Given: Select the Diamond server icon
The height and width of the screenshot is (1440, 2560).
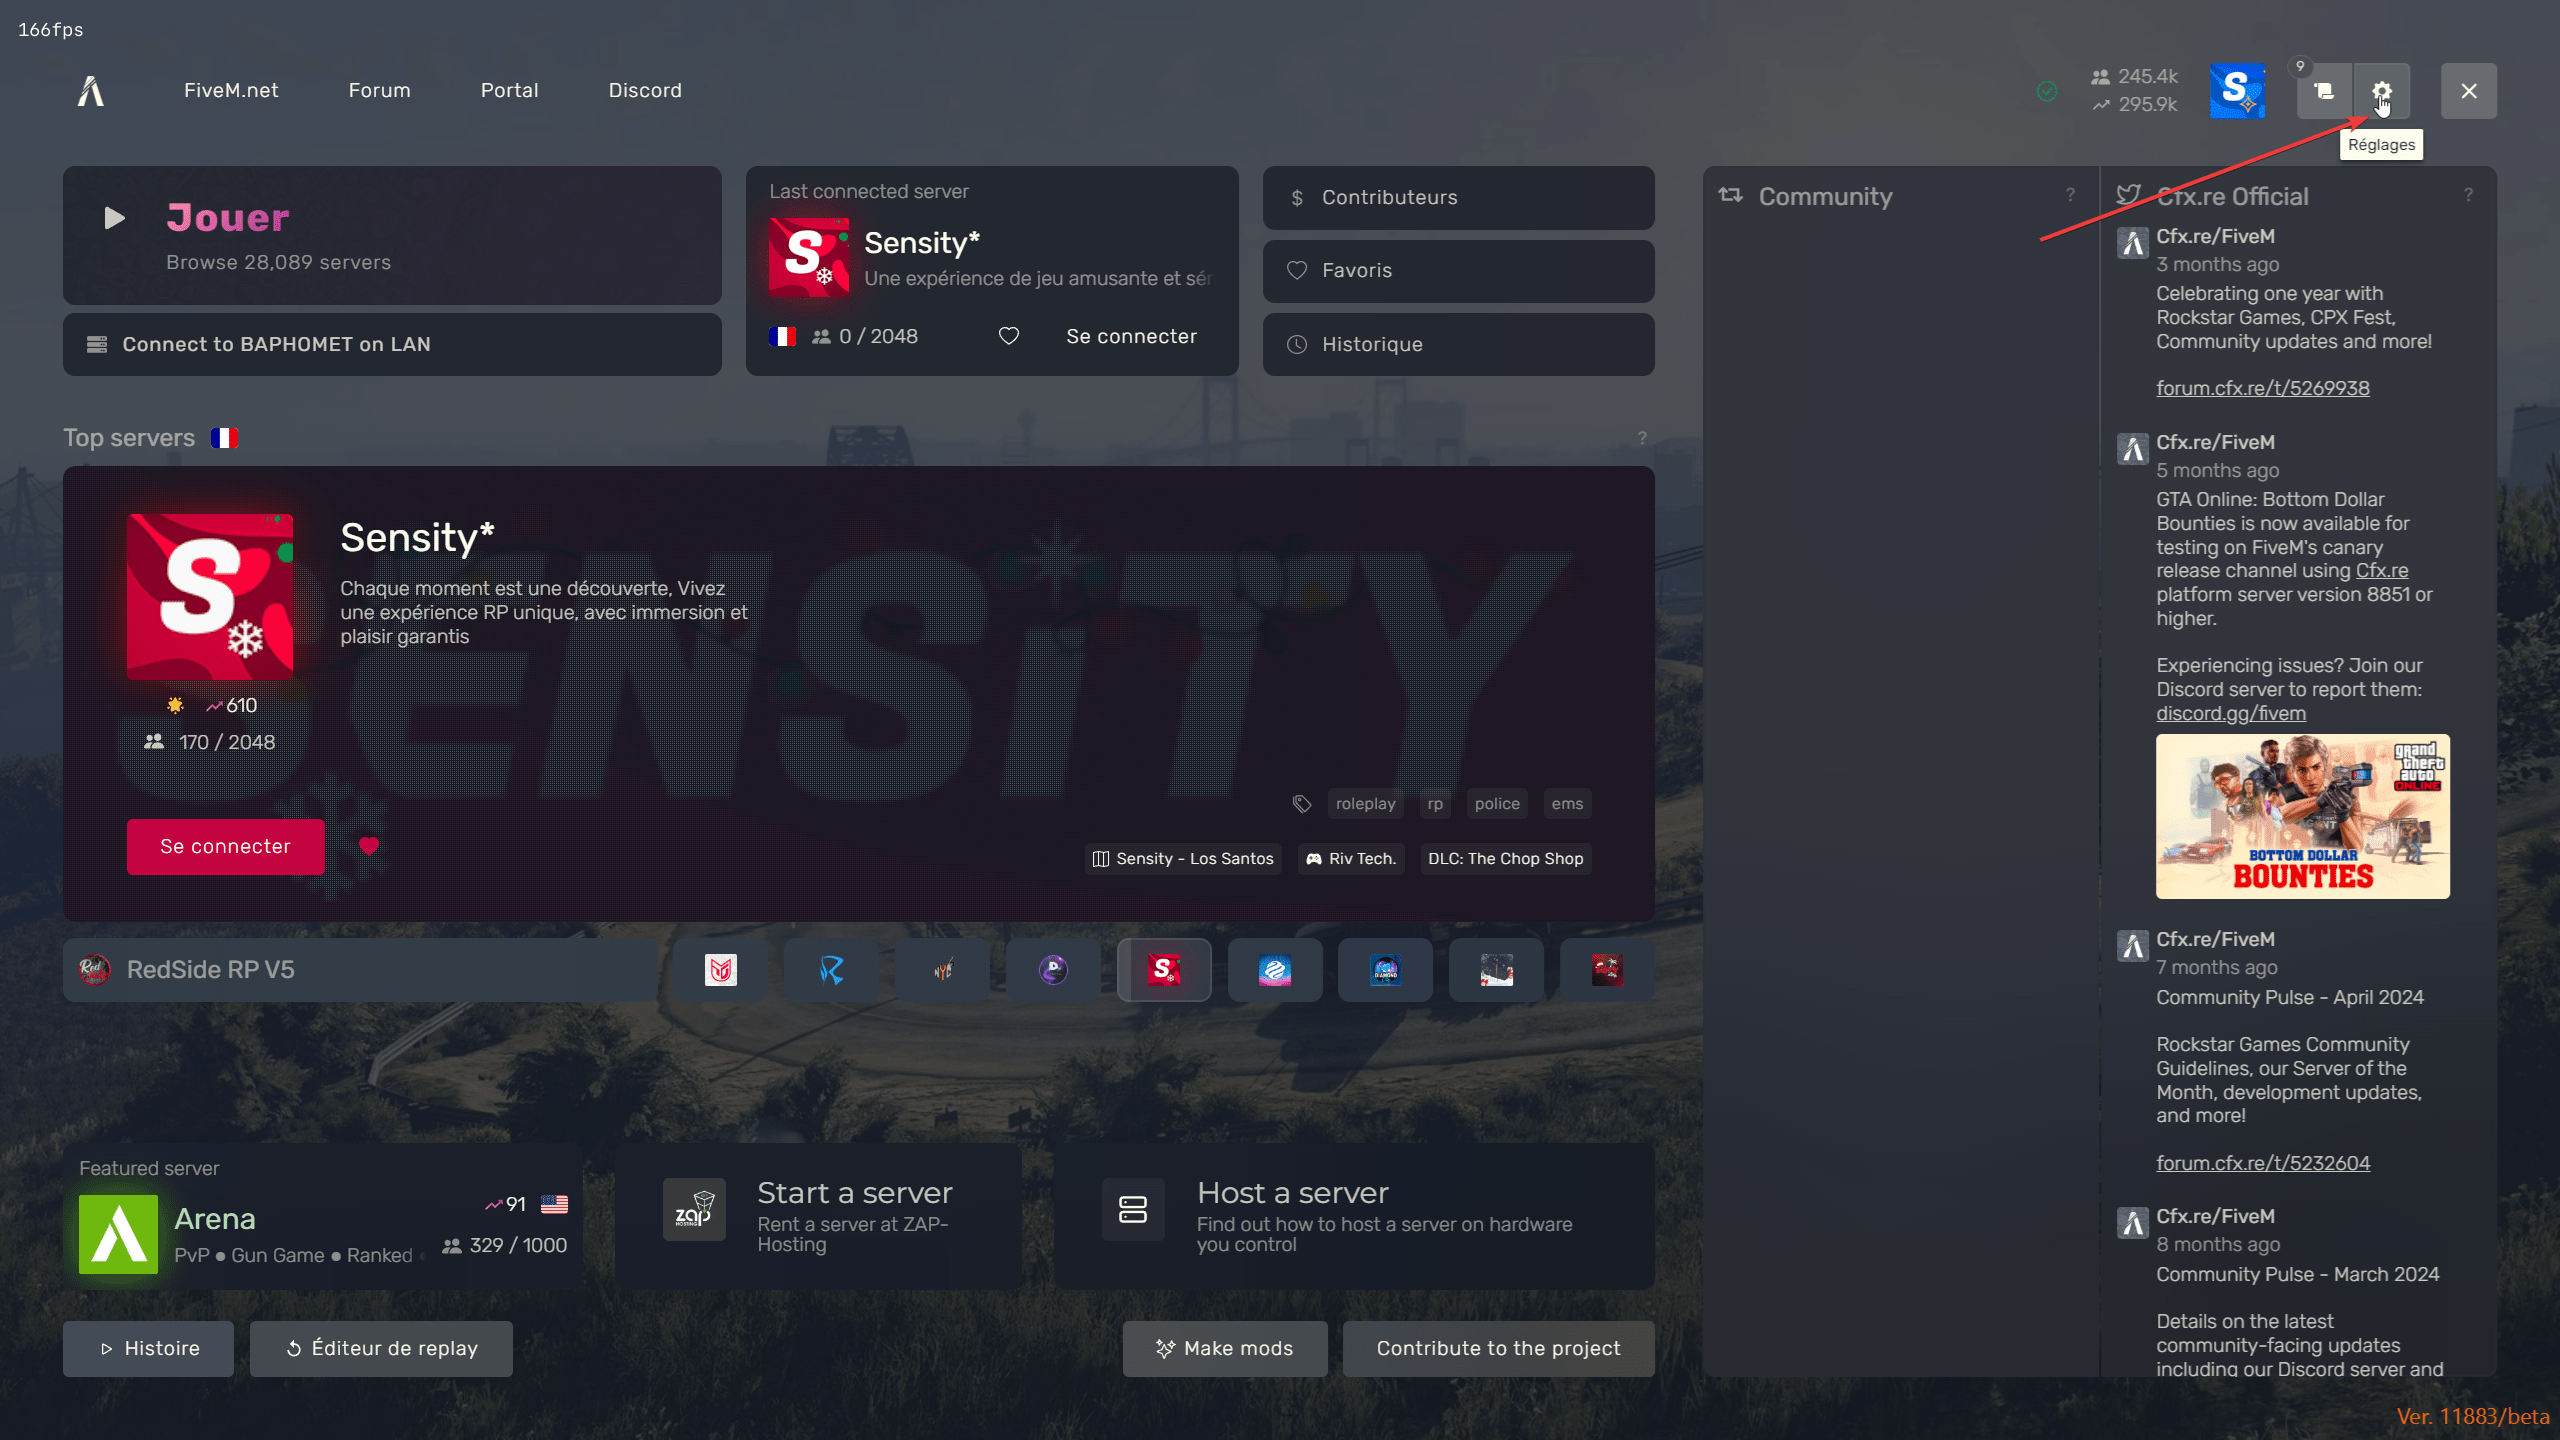Looking at the screenshot, I should tap(1385, 970).
